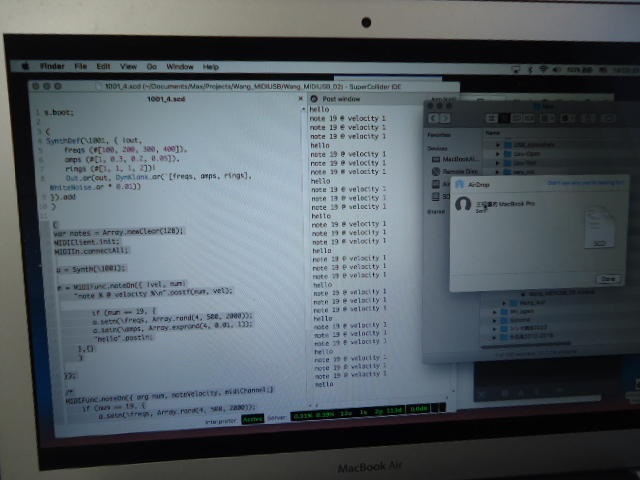640x480 pixels.
Task: Click the volume menu bar icon
Action: click(x=557, y=70)
